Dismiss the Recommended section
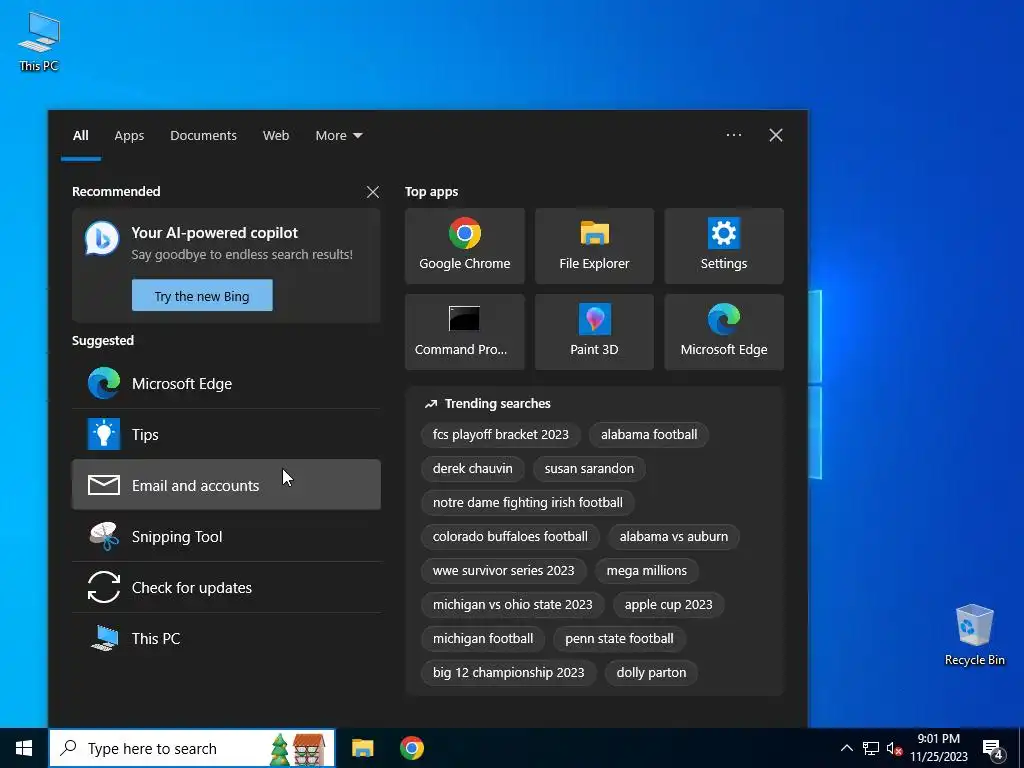The width and height of the screenshot is (1024, 768). (x=372, y=192)
